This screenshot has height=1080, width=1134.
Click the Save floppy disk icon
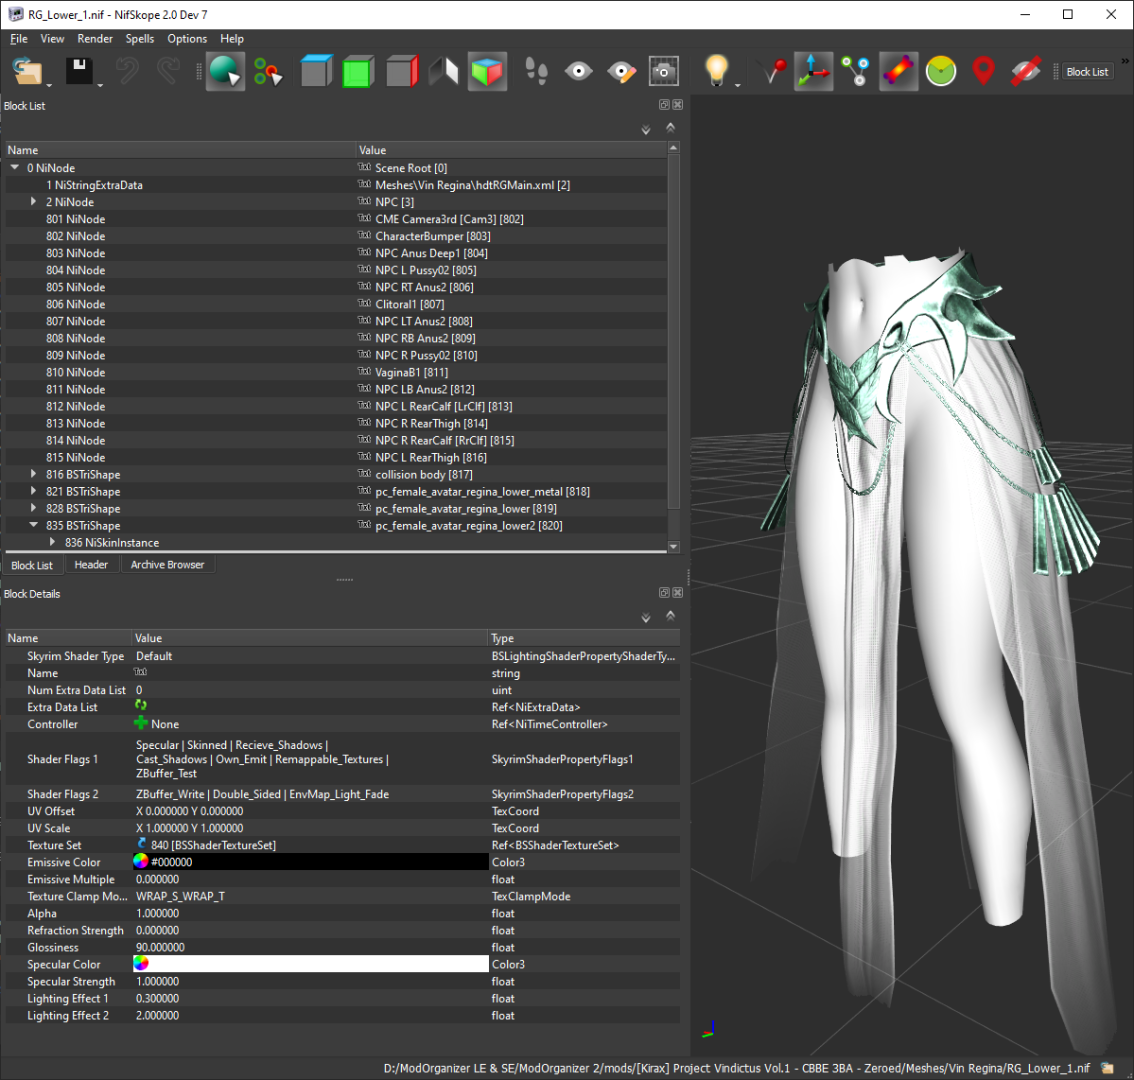pyautogui.click(x=79, y=71)
